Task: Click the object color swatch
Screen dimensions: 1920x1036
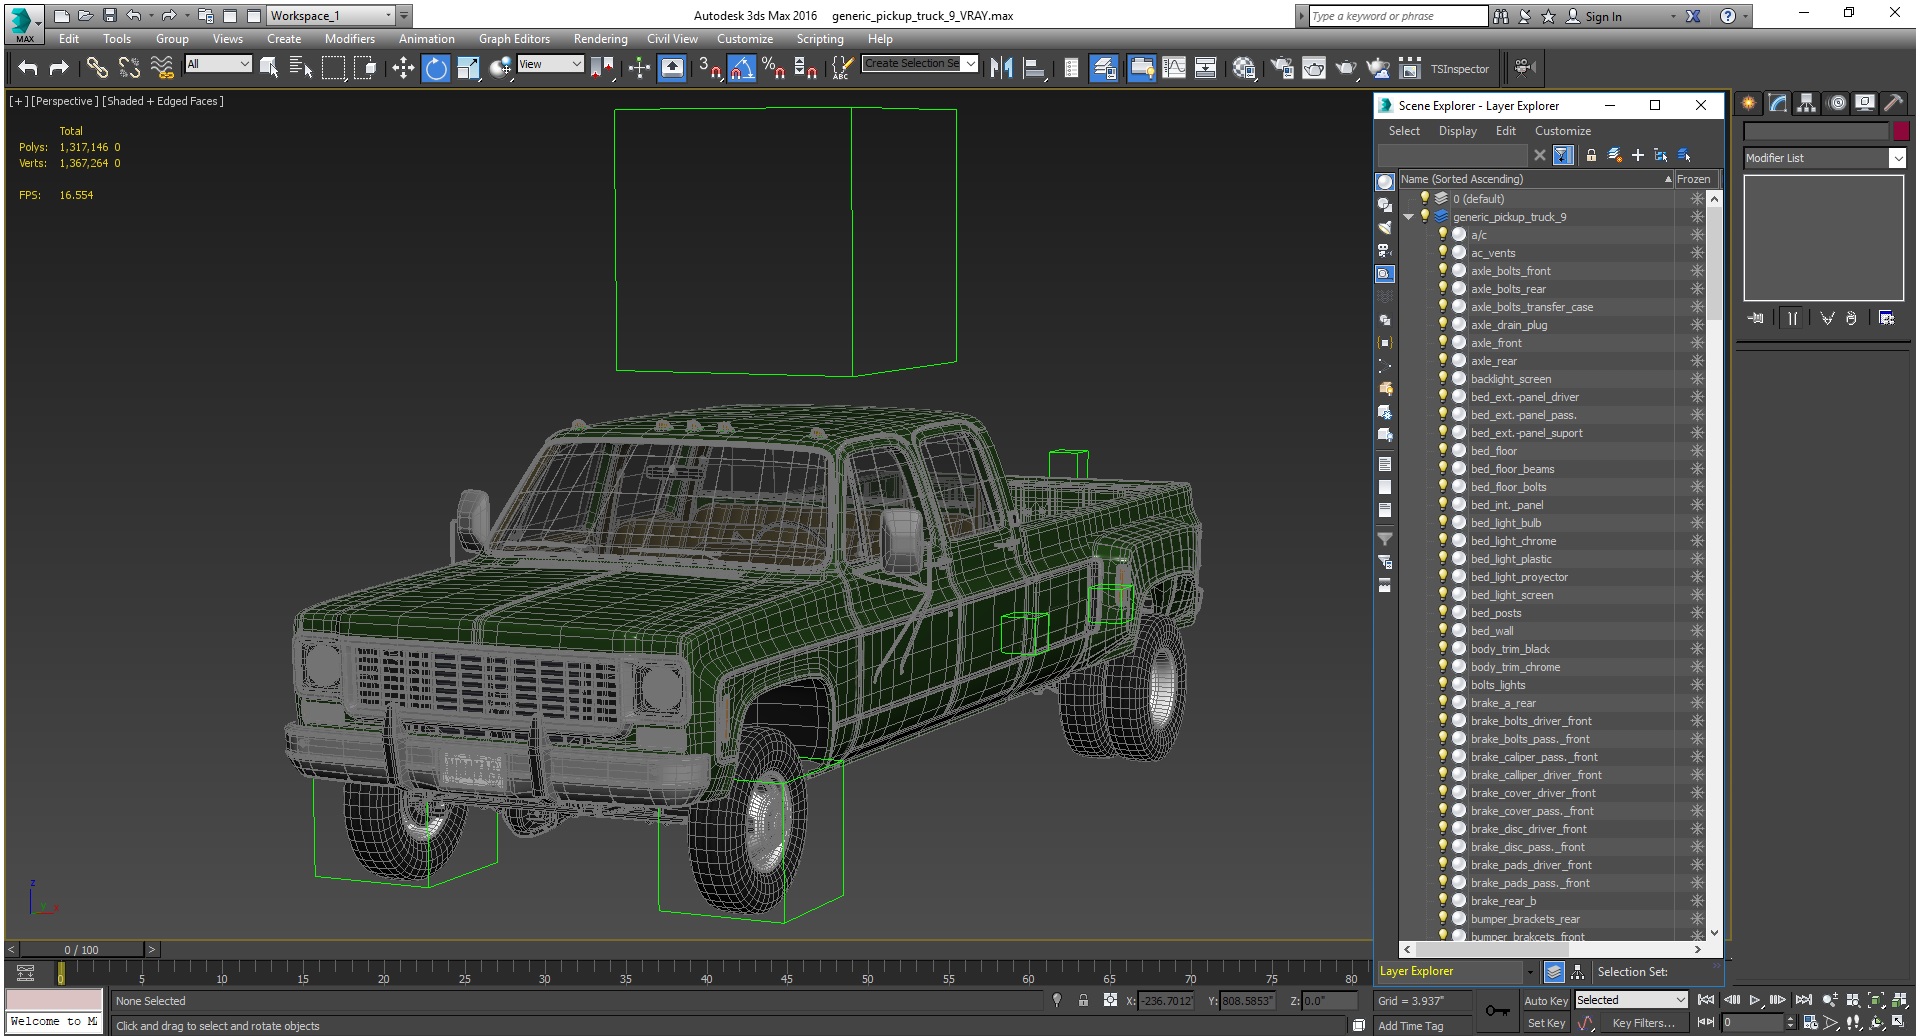Action: [x=1901, y=131]
